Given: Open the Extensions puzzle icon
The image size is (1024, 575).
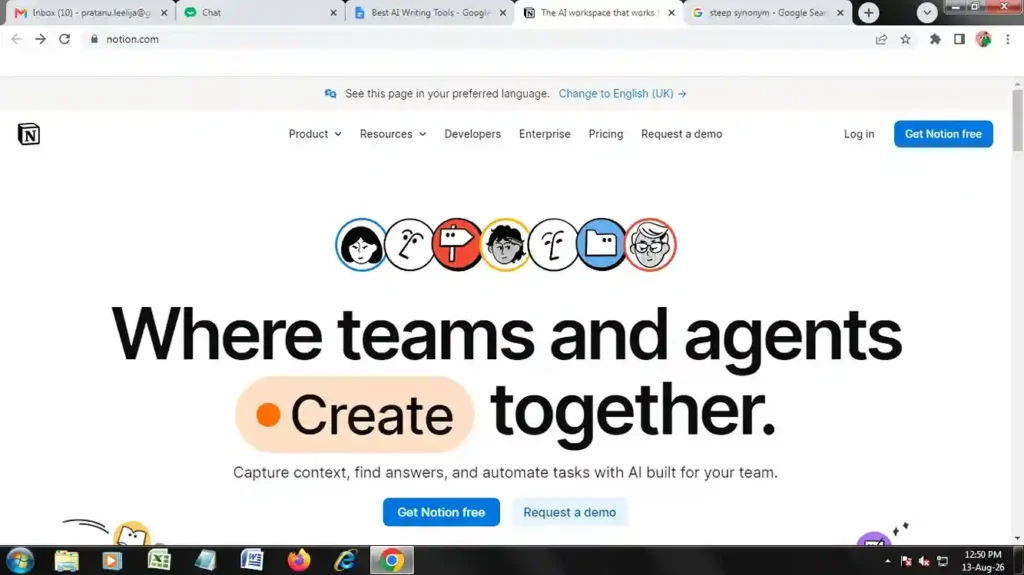Looking at the screenshot, I should [x=935, y=39].
